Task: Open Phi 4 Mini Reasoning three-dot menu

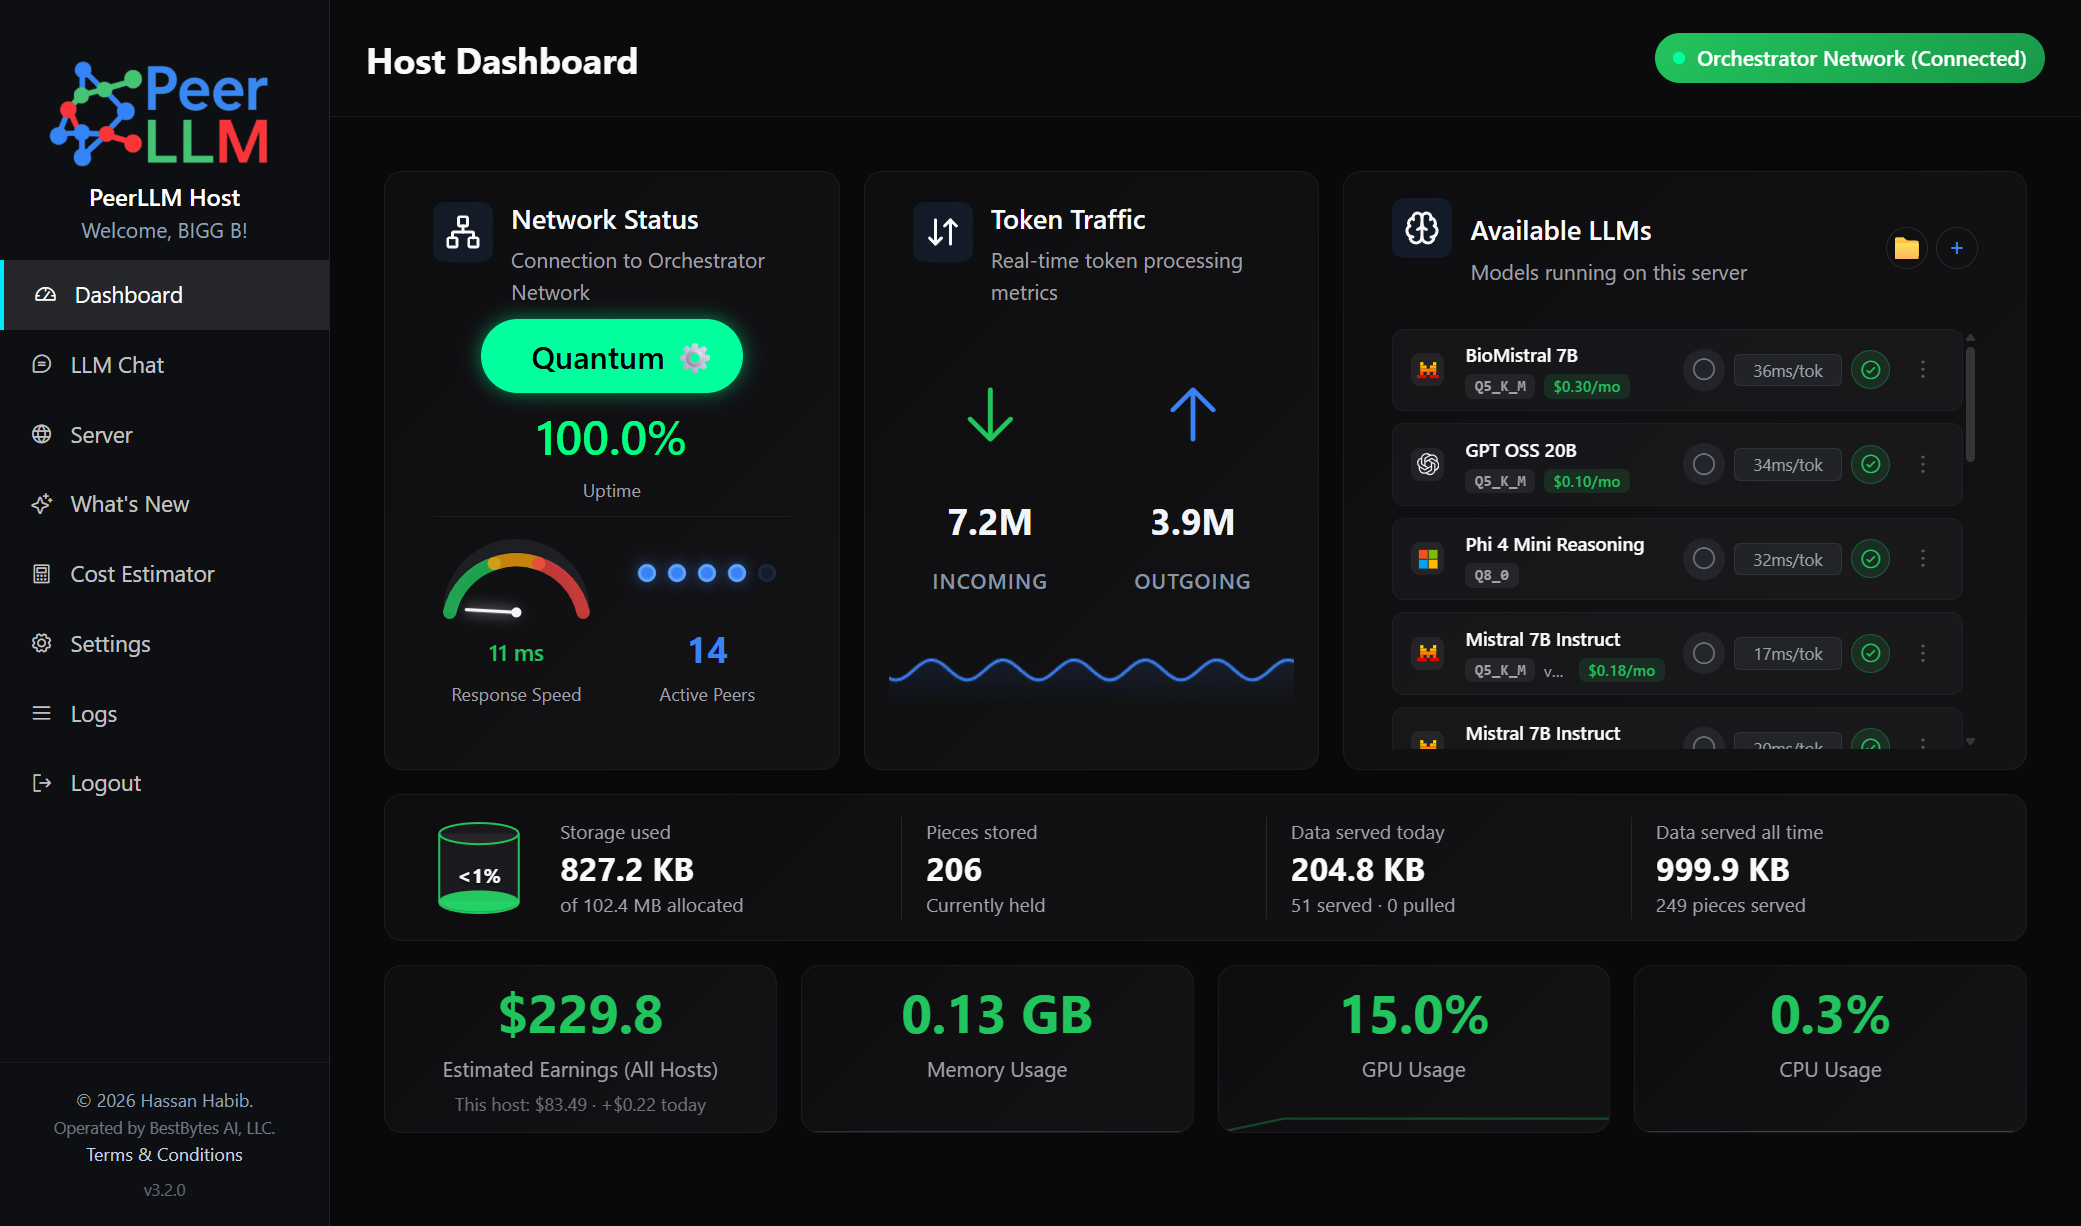Action: tap(1923, 558)
